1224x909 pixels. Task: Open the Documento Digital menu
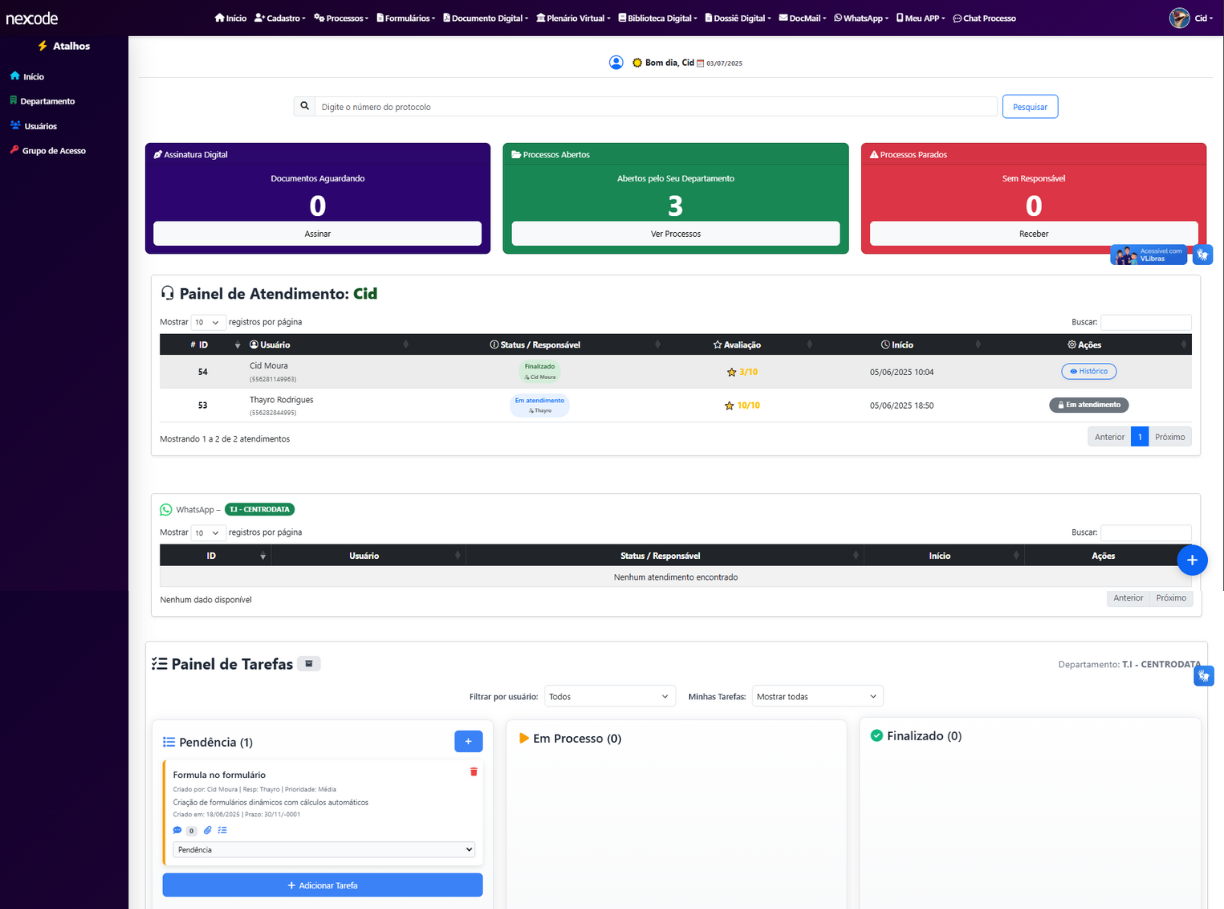[484, 17]
